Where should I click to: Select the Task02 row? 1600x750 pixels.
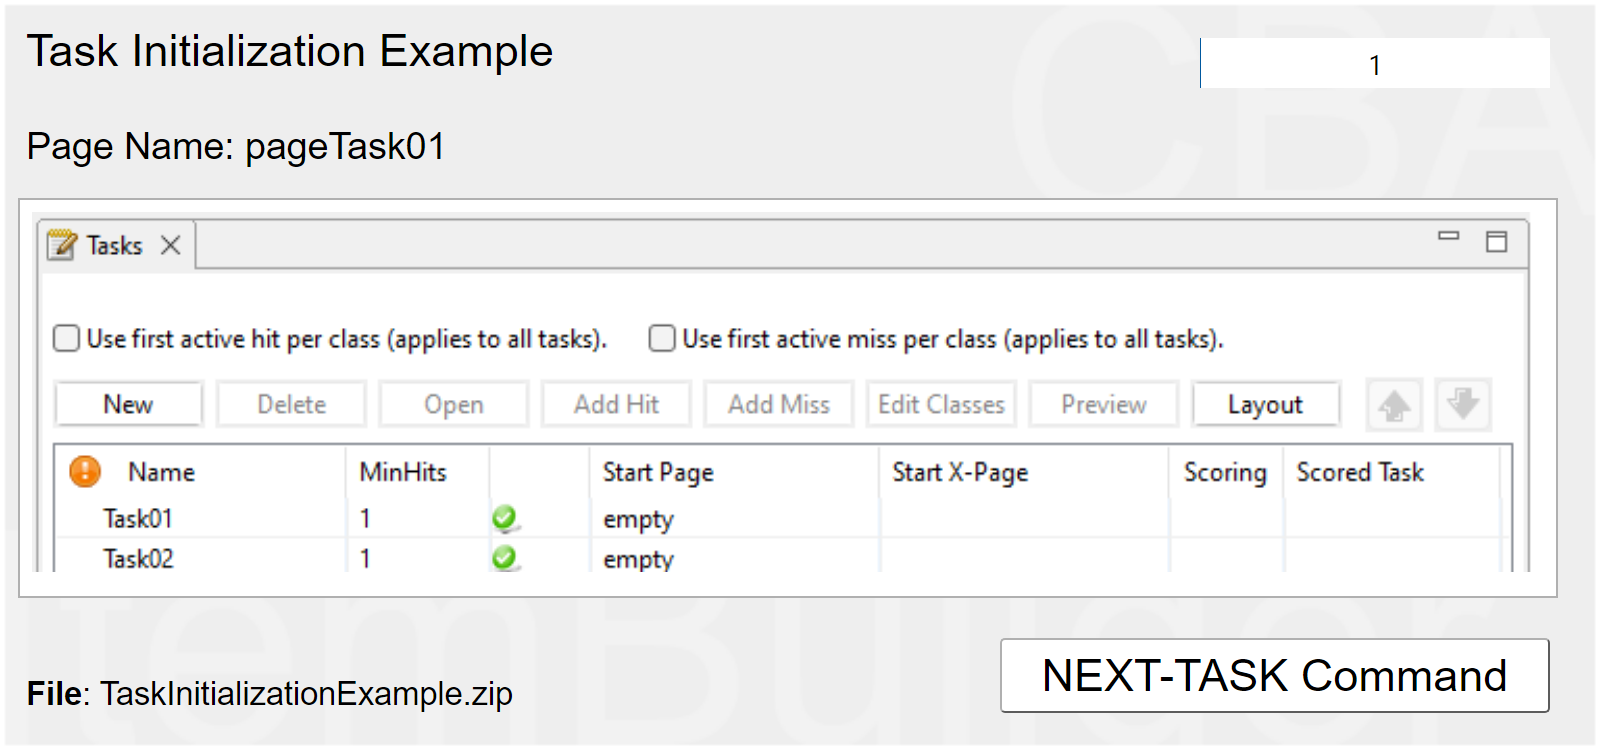click(x=138, y=559)
